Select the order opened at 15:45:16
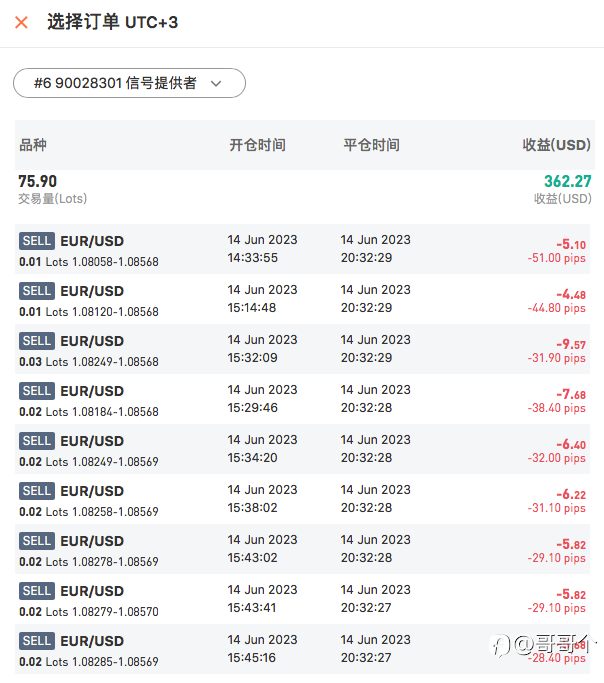604x683 pixels. coord(302,649)
